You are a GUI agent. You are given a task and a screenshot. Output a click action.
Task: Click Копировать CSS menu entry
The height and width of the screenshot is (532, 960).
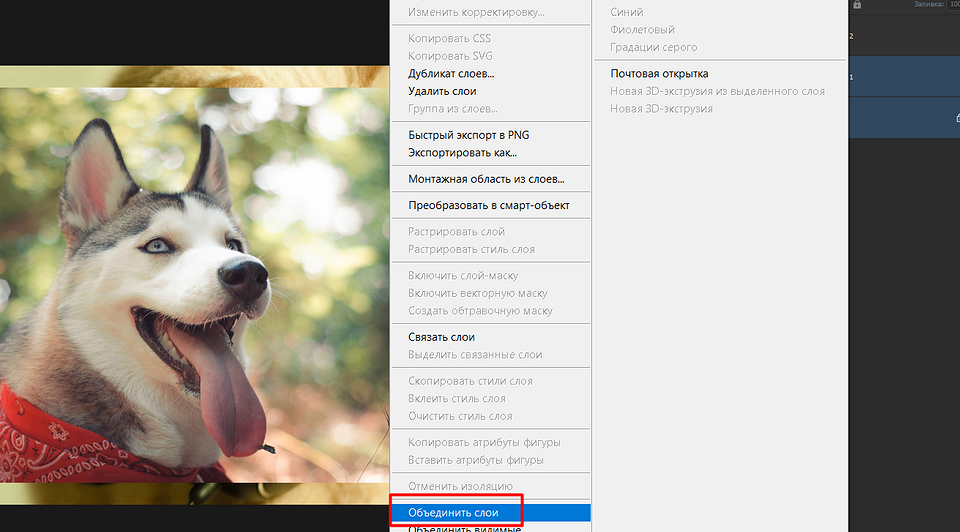pos(450,38)
